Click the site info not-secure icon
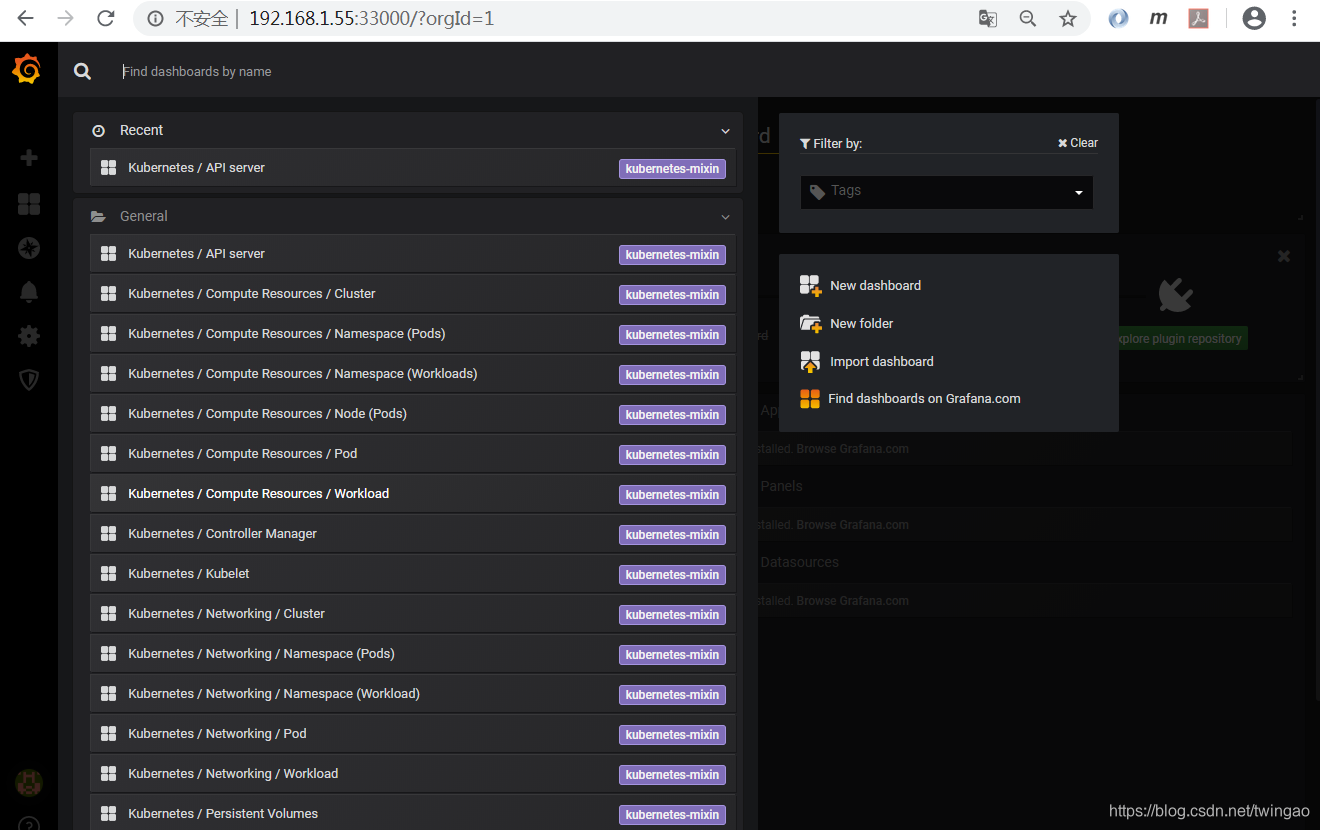 pos(155,18)
